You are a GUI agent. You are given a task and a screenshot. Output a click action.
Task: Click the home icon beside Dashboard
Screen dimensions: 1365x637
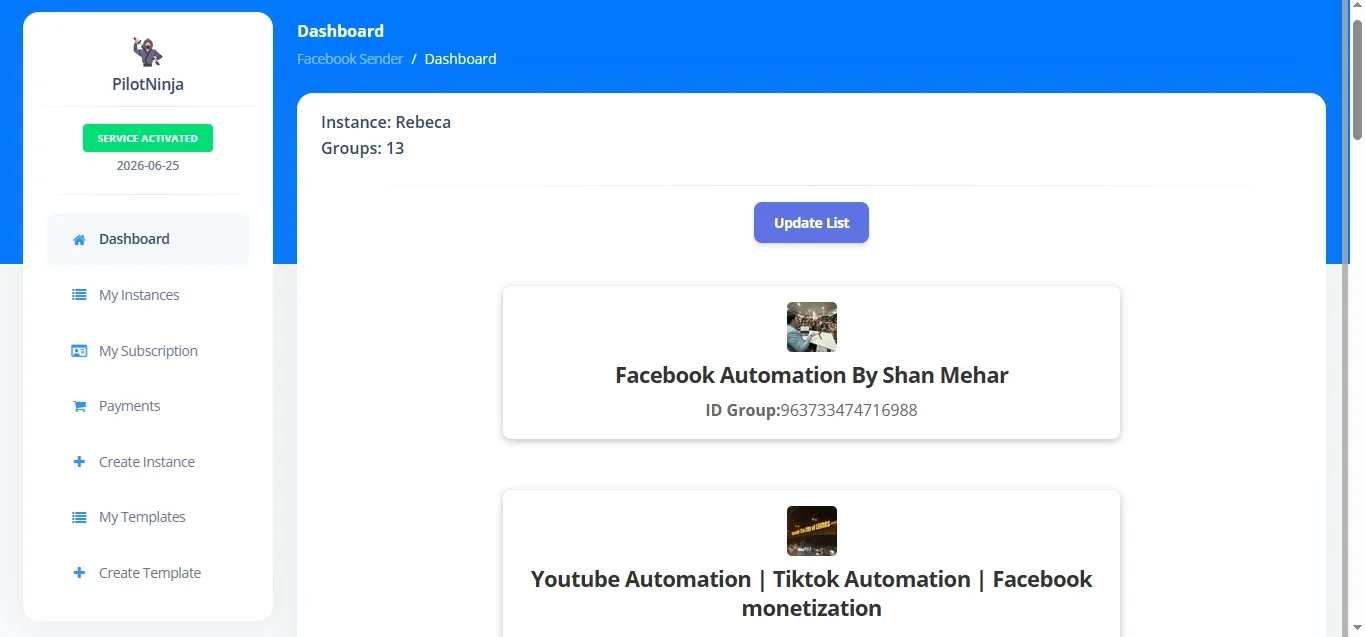(x=79, y=240)
